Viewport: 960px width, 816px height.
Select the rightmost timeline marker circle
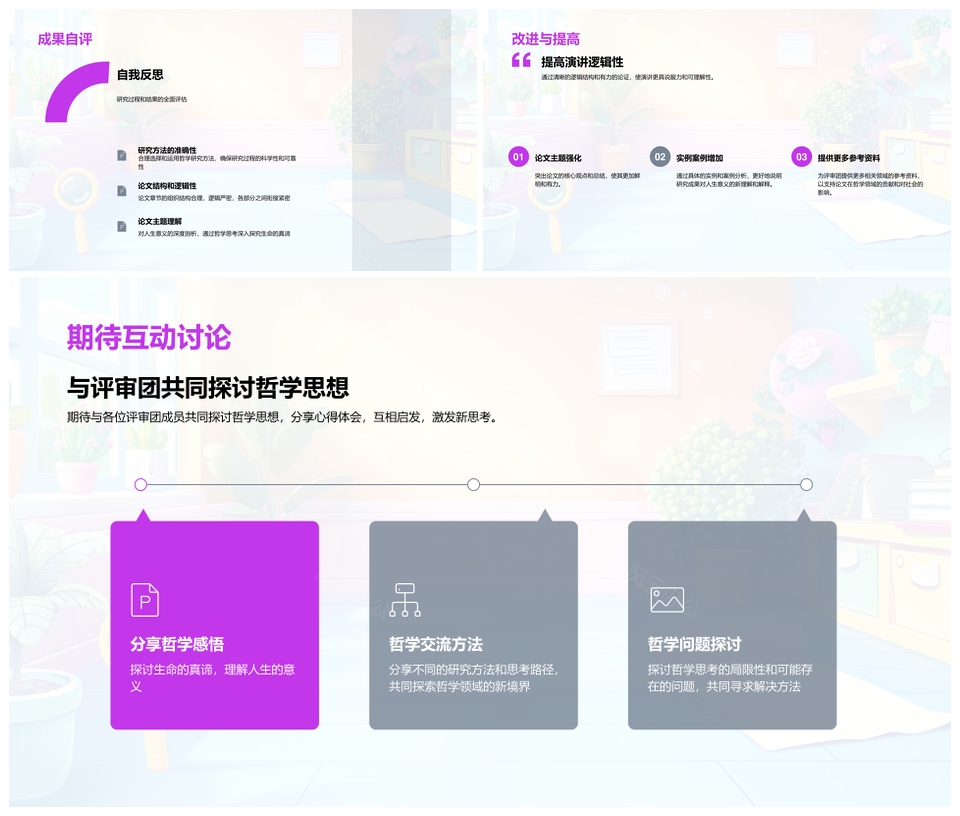point(806,485)
